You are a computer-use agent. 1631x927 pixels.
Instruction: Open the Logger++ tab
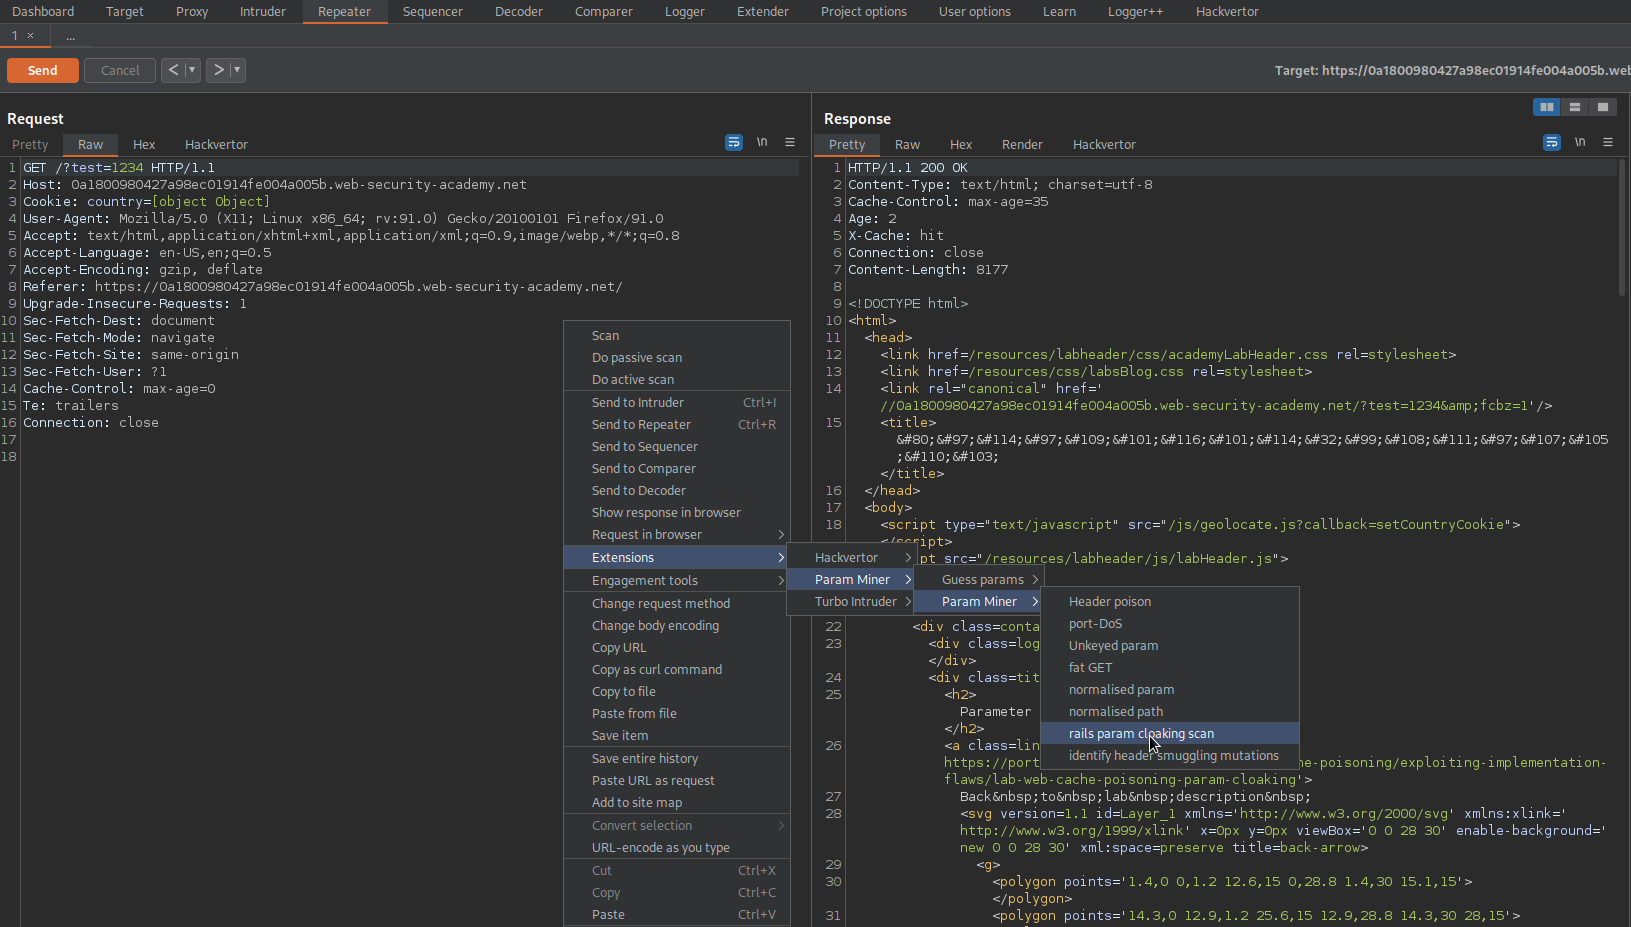point(1136,12)
